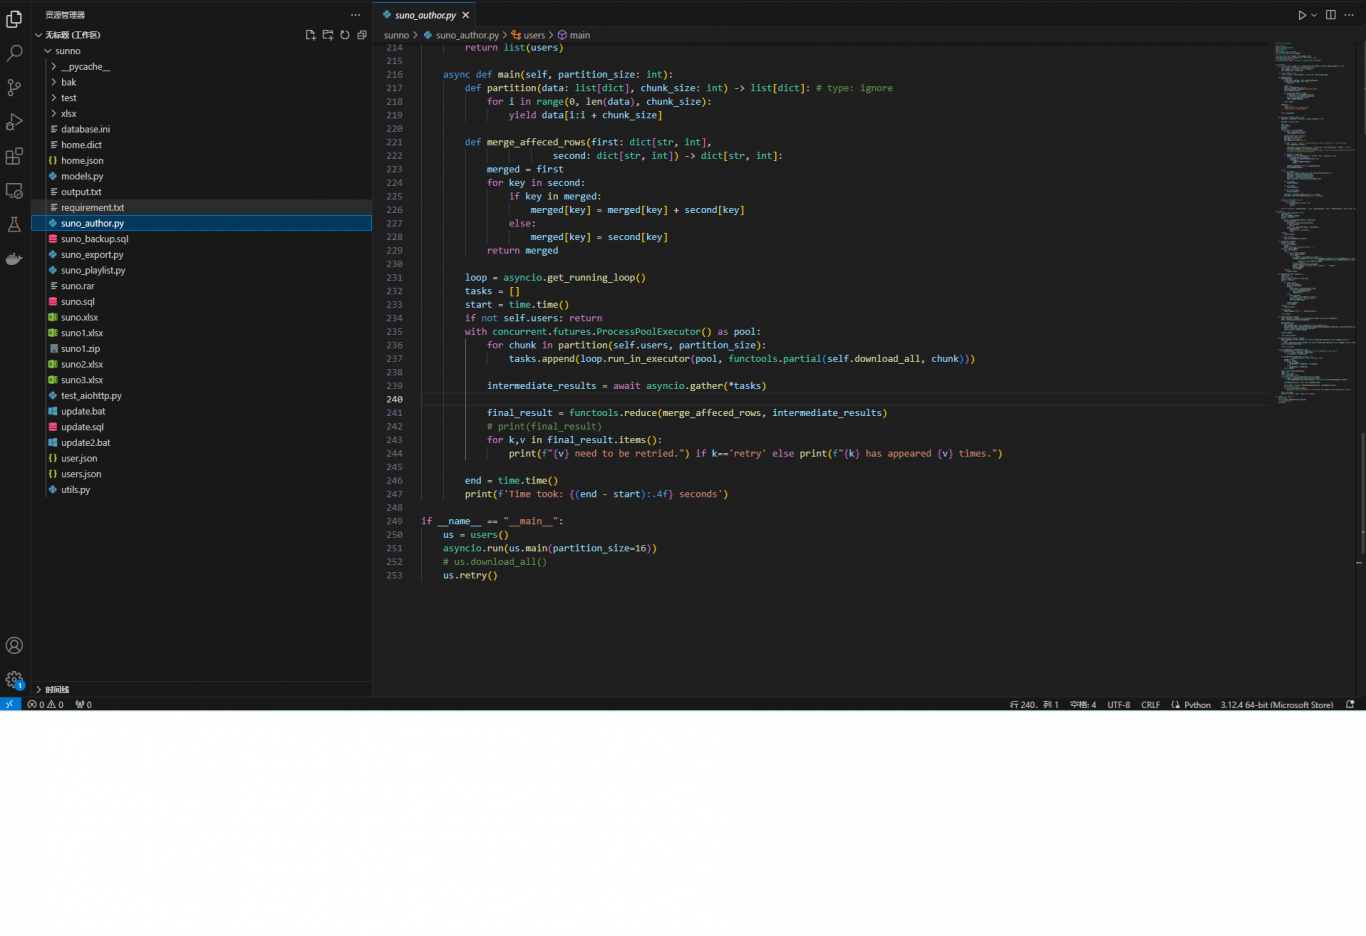The width and height of the screenshot is (1366, 936).
Task: Open suno.xlsx file
Action: coord(201,317)
